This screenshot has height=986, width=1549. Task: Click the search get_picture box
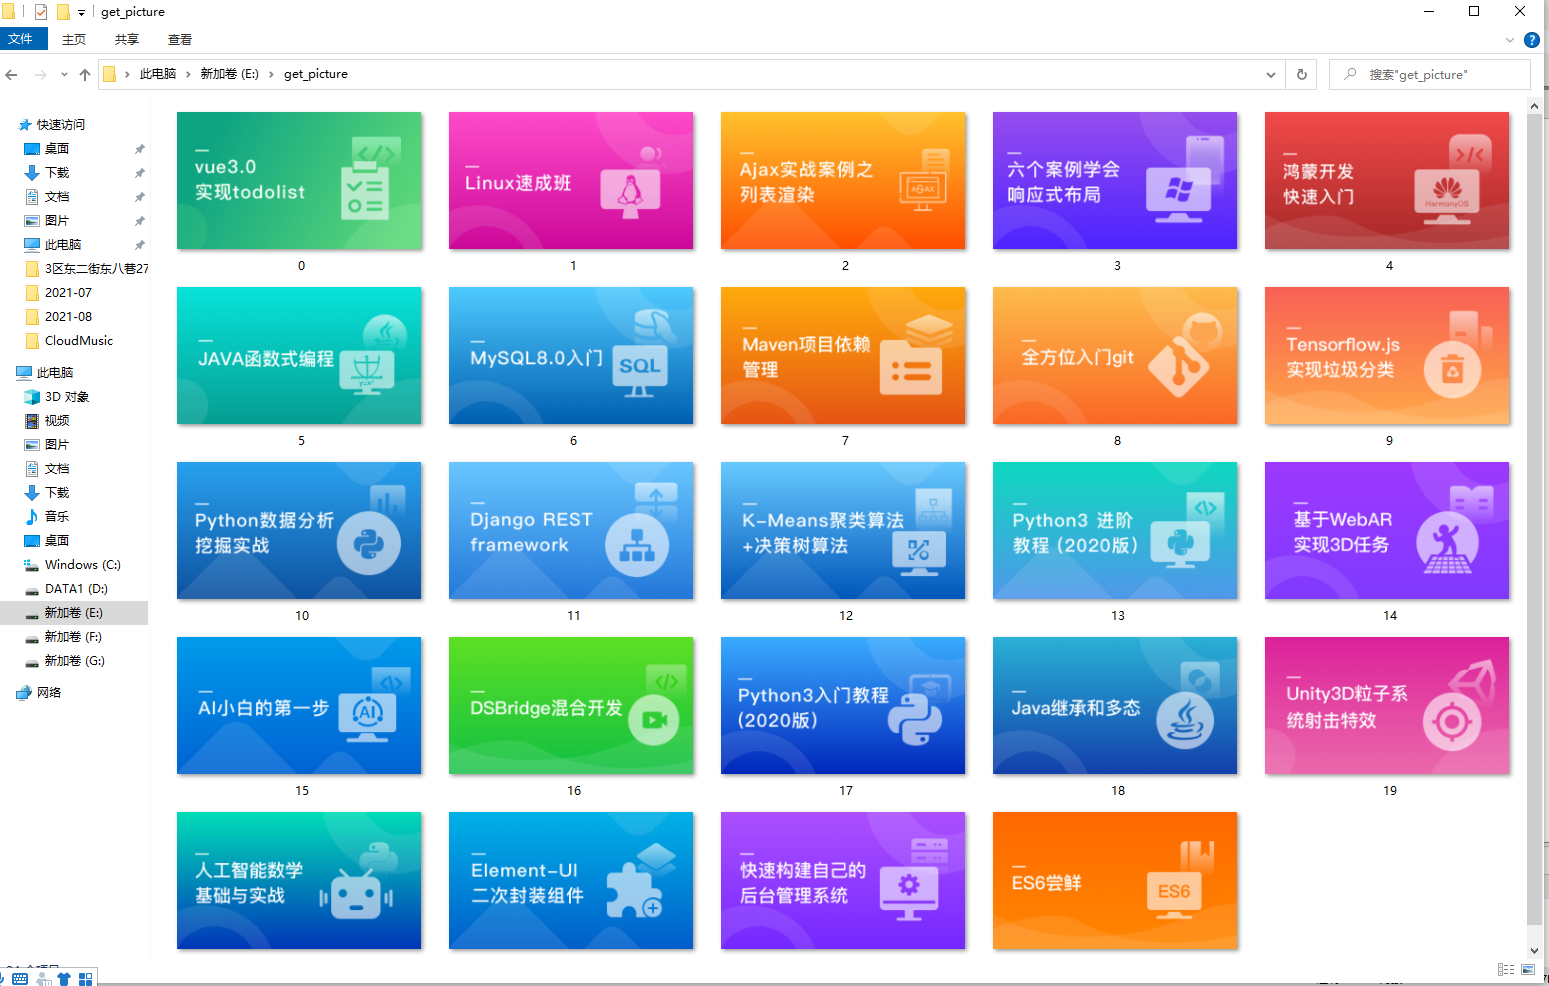1430,74
